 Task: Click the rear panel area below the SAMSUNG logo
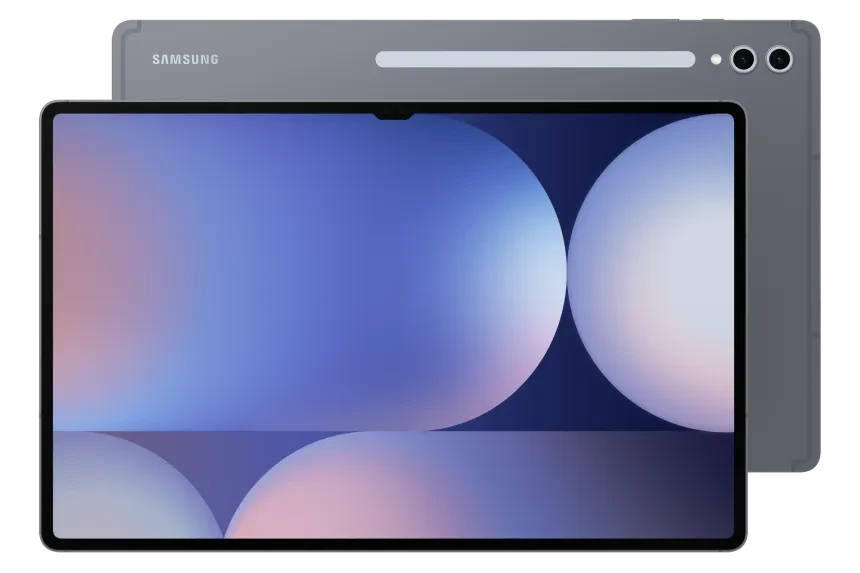pos(185,85)
